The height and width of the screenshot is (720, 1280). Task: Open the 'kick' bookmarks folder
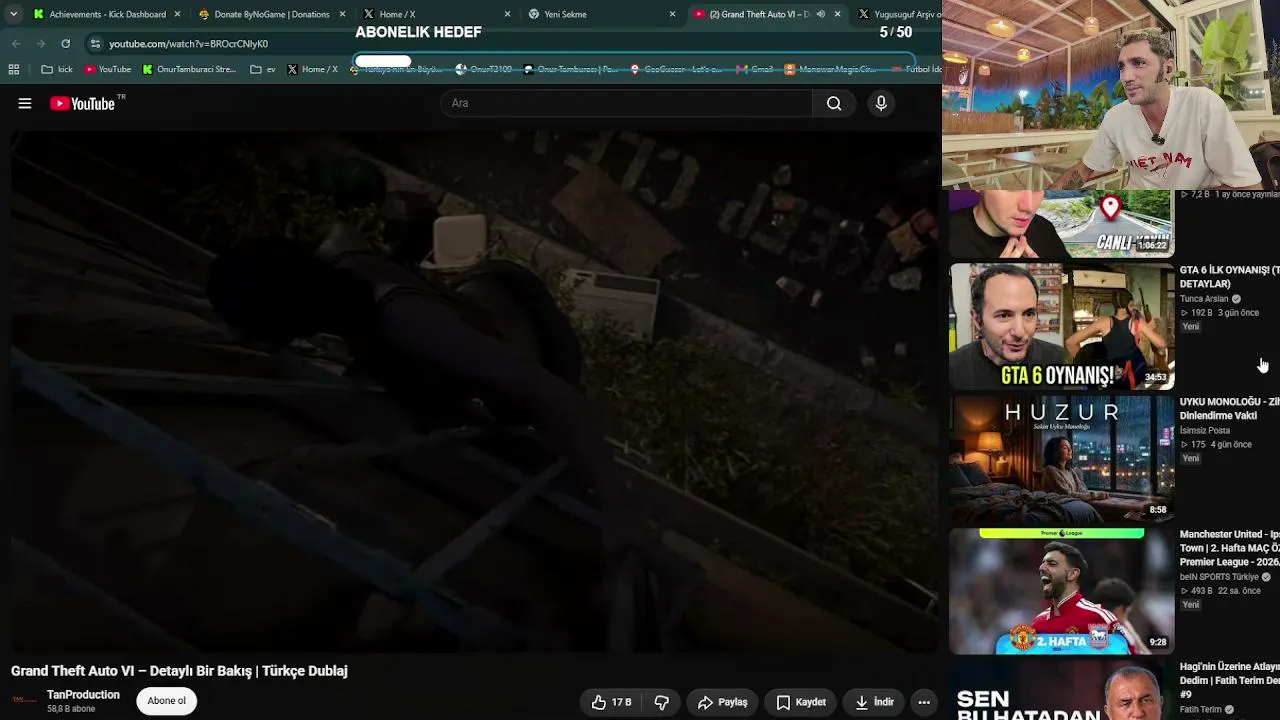(57, 69)
